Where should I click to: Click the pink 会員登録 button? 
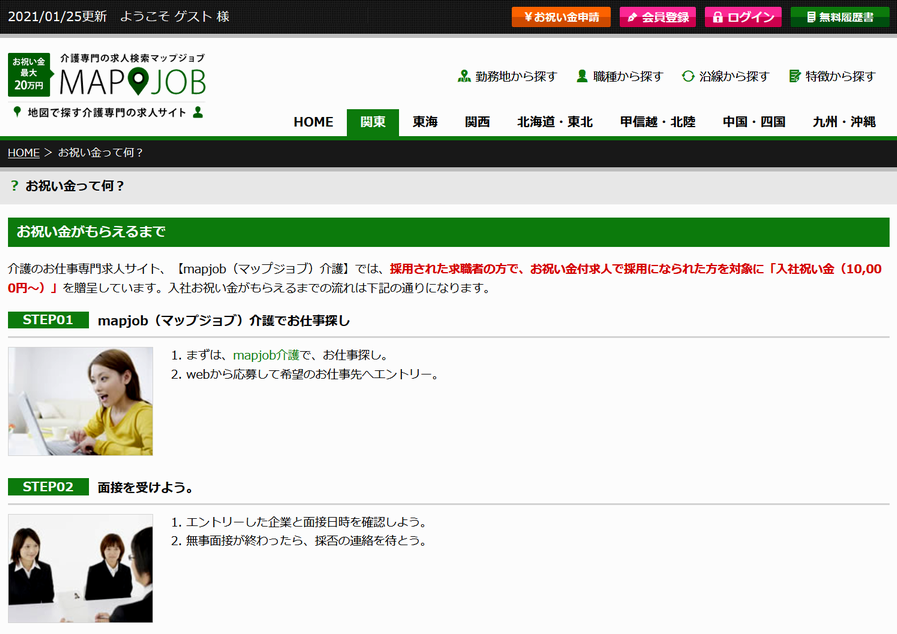[x=657, y=17]
